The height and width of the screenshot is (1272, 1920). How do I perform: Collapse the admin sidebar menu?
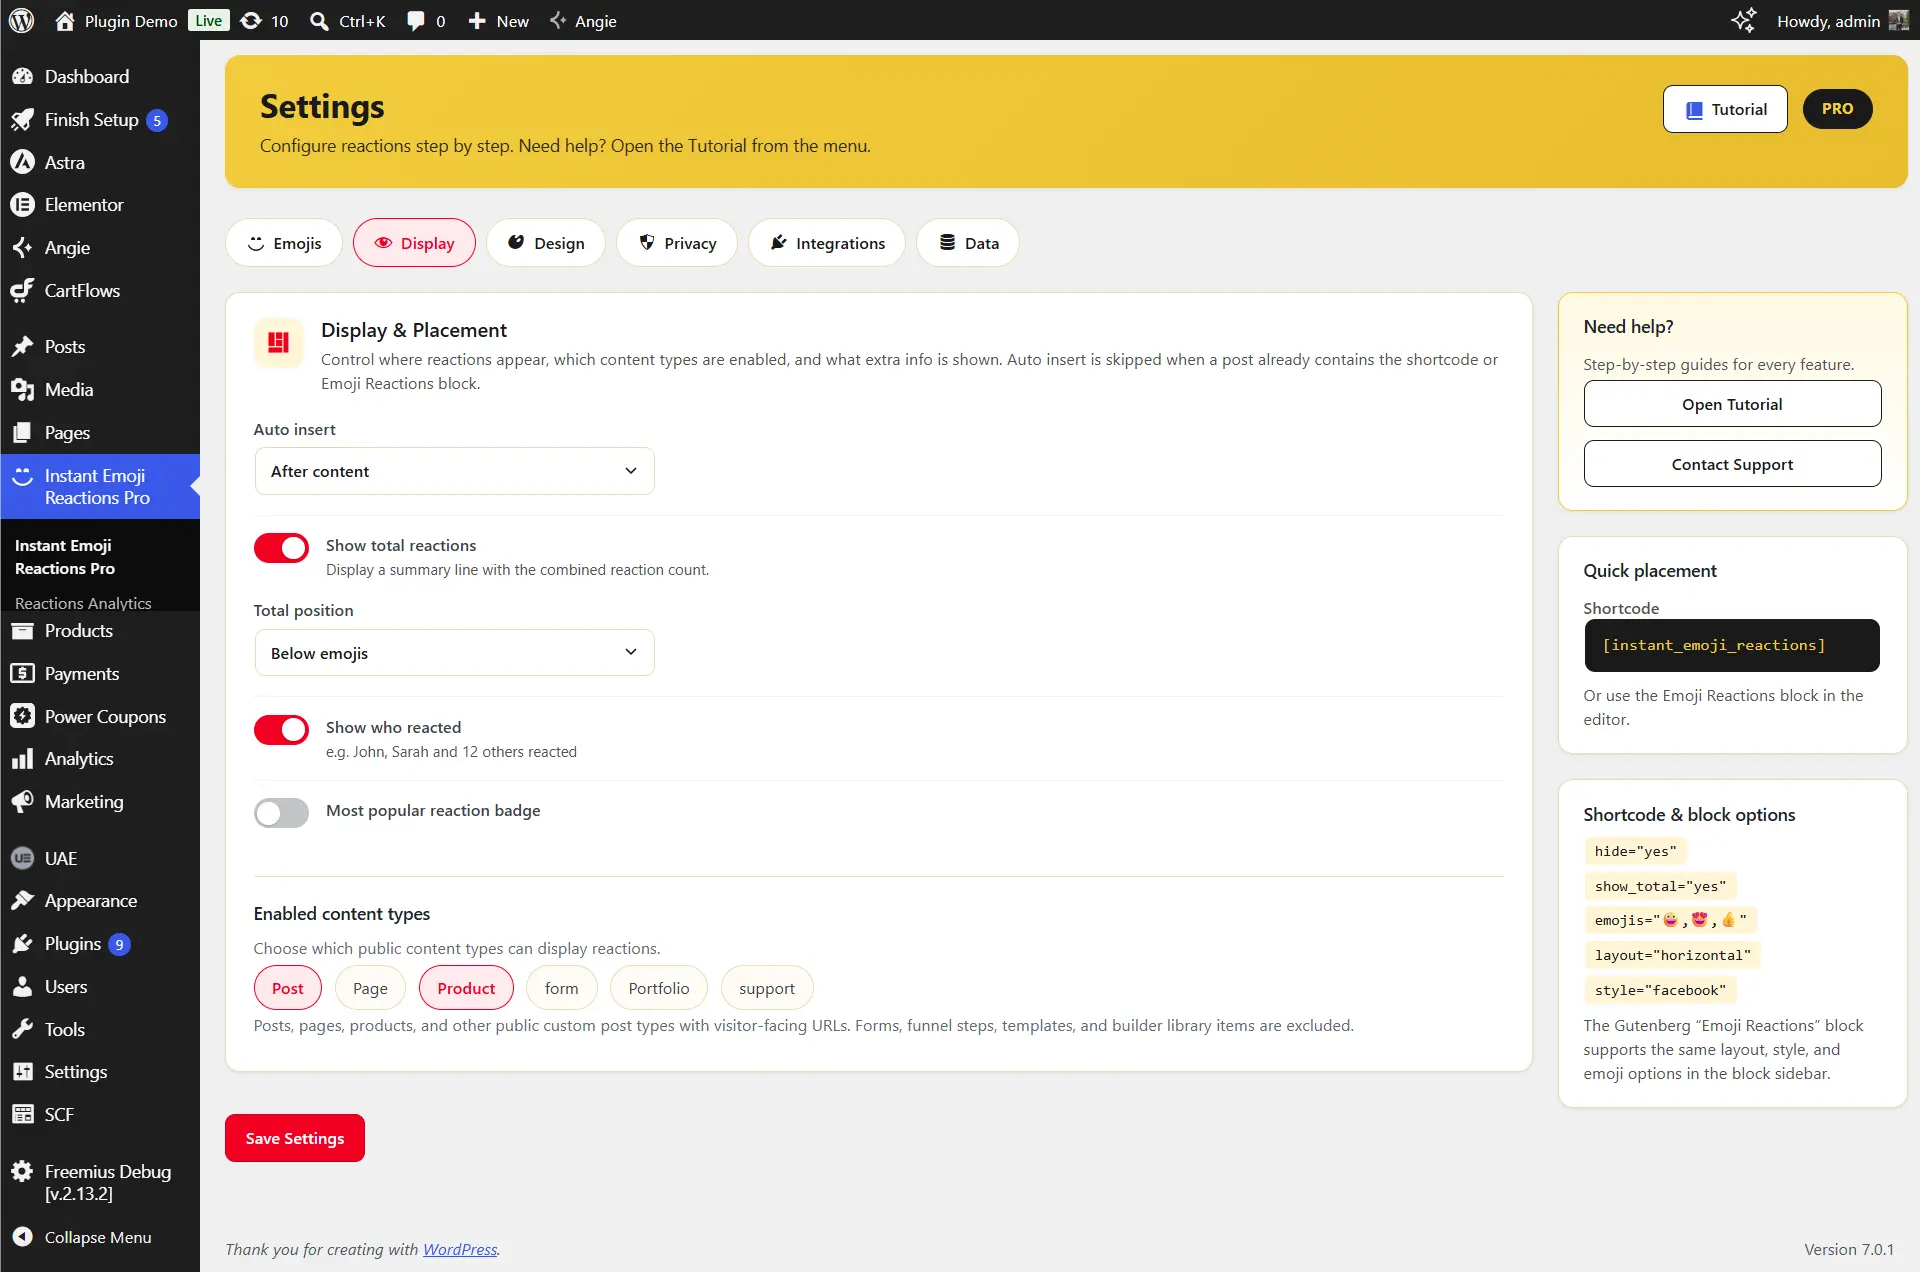(100, 1237)
